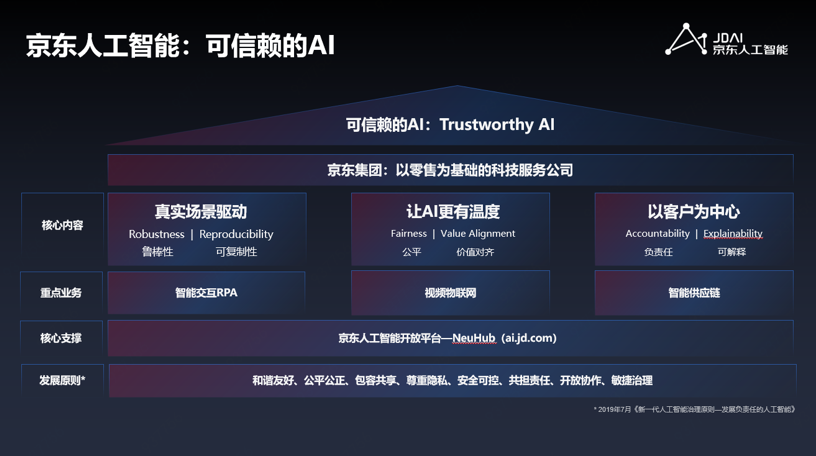Click the 核心内容 row label

click(x=62, y=226)
